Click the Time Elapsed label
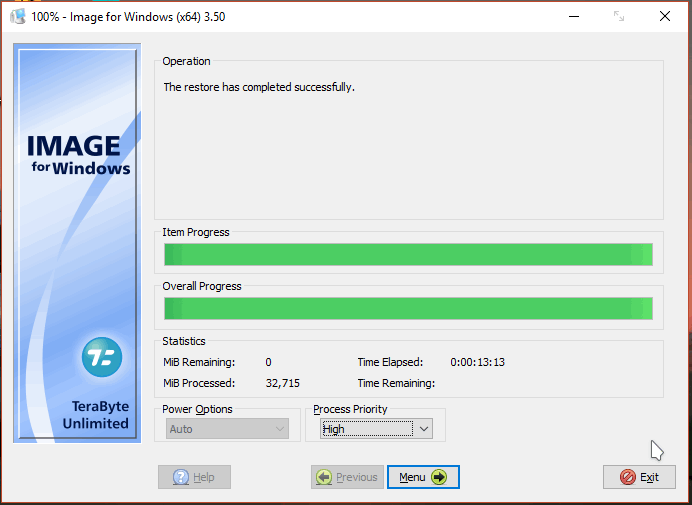This screenshot has height=505, width=692. 390,362
